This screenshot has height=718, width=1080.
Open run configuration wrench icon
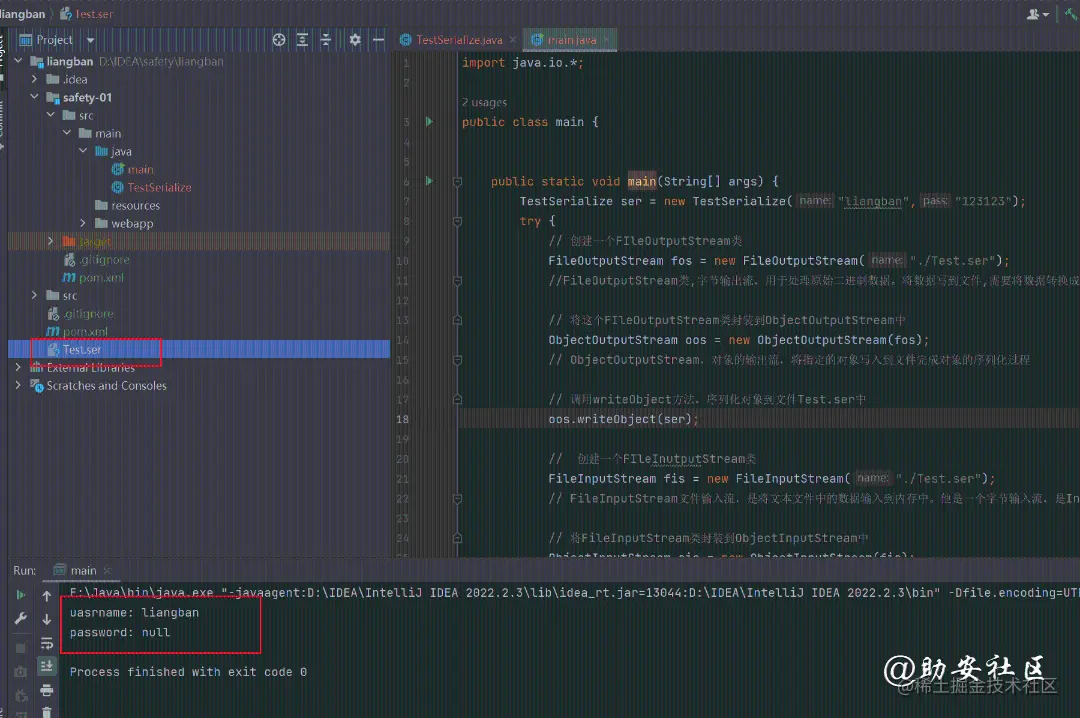pyautogui.click(x=20, y=618)
